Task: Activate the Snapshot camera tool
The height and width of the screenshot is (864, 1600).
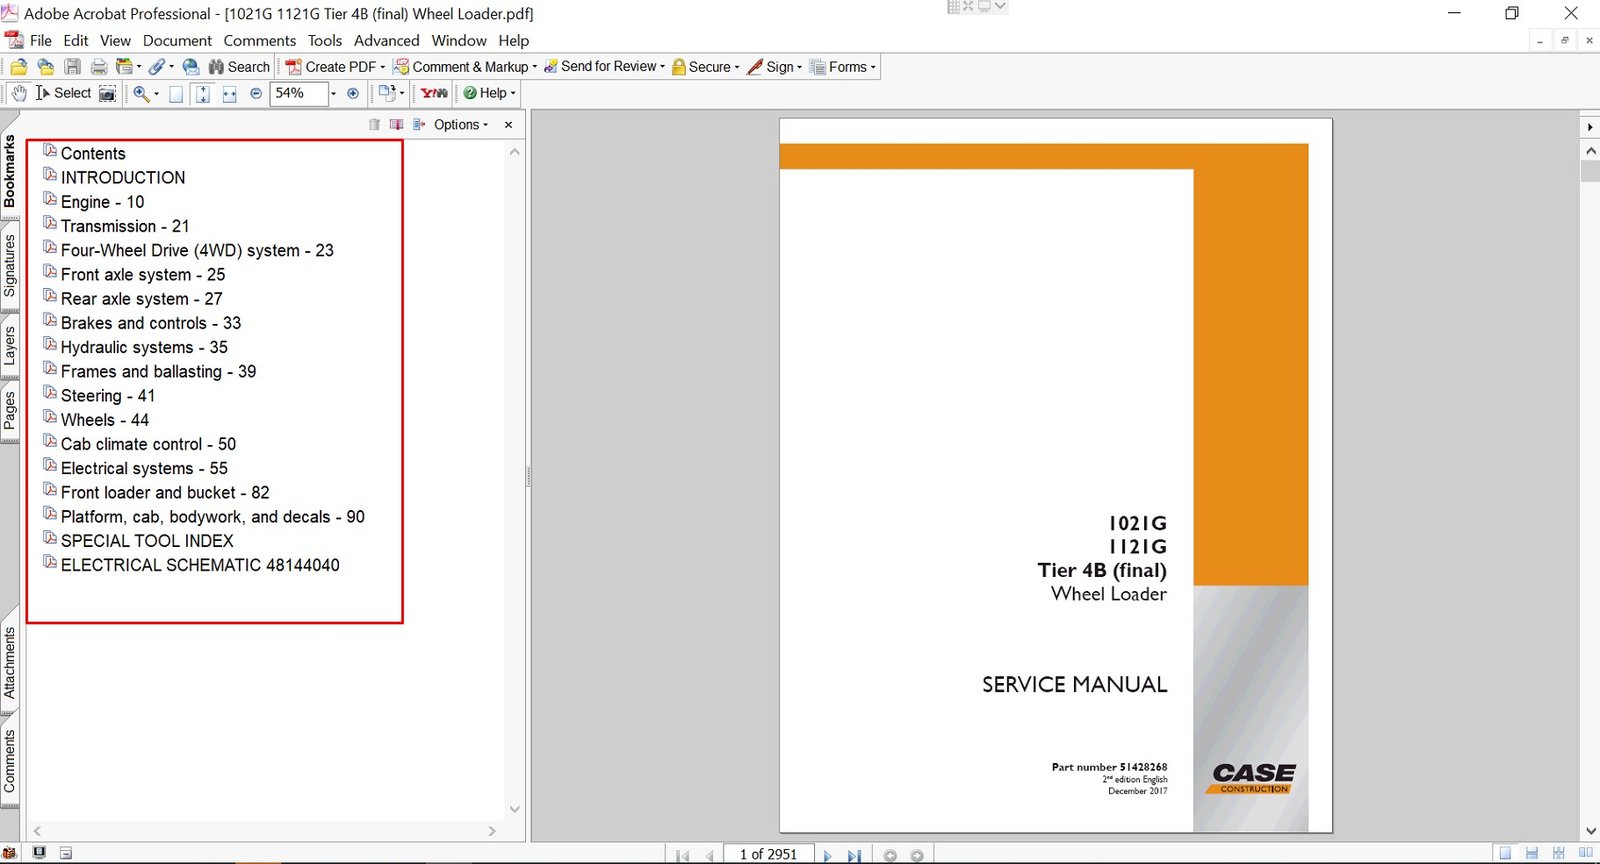Action: point(107,93)
